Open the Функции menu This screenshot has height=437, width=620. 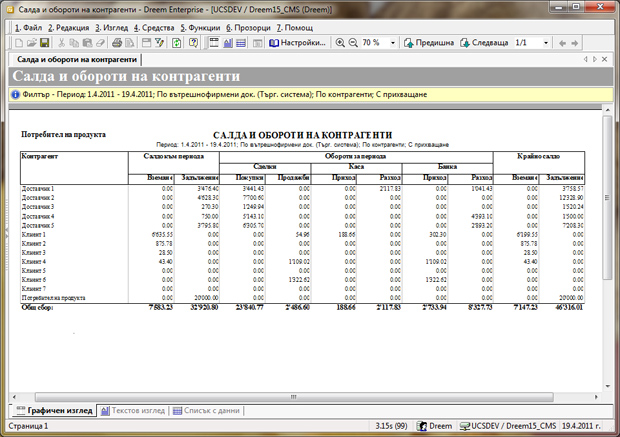point(200,28)
